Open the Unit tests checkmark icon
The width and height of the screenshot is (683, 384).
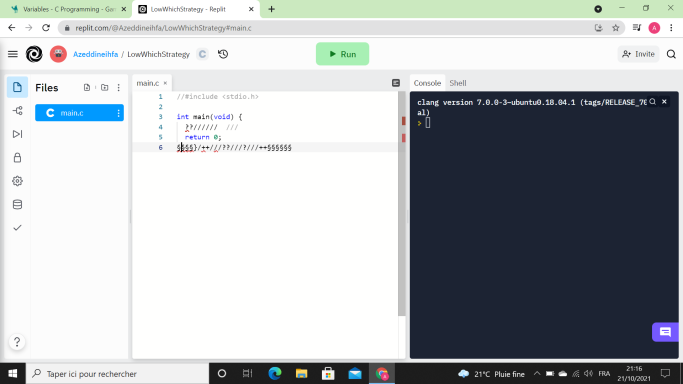click(17, 228)
